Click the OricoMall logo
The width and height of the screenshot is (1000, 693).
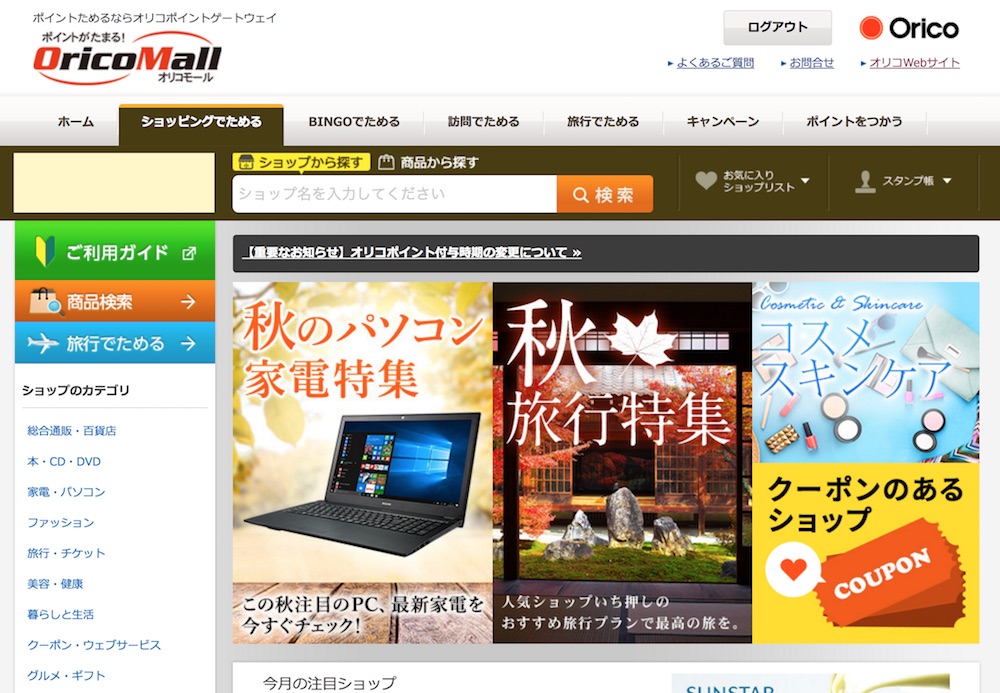pos(127,58)
